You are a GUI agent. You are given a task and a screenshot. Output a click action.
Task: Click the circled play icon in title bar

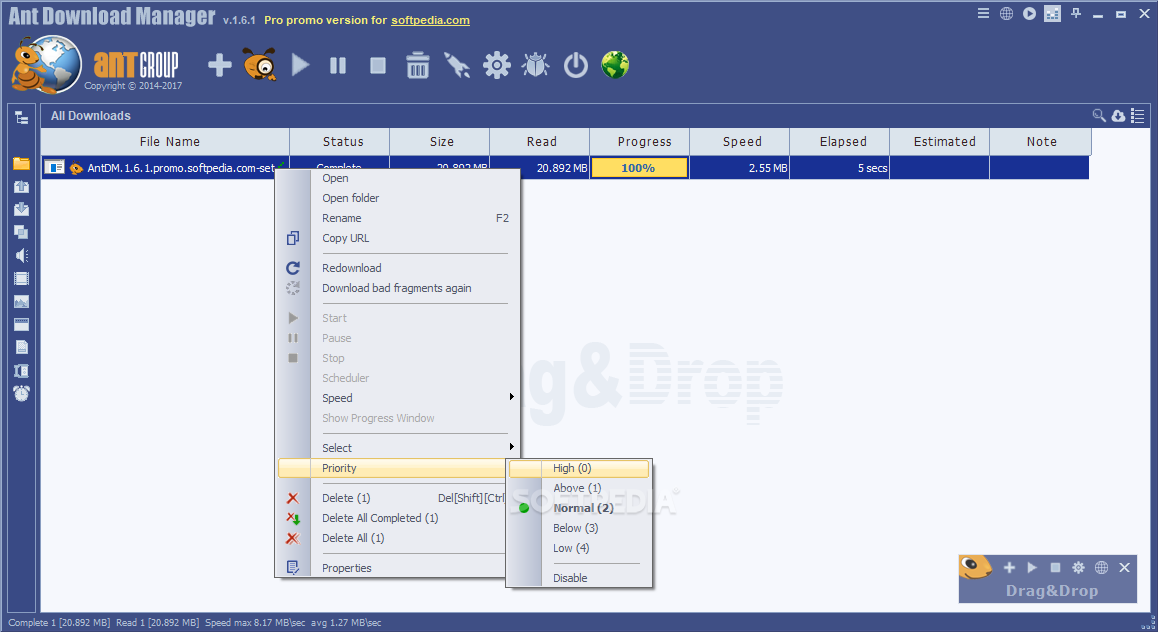[1029, 13]
